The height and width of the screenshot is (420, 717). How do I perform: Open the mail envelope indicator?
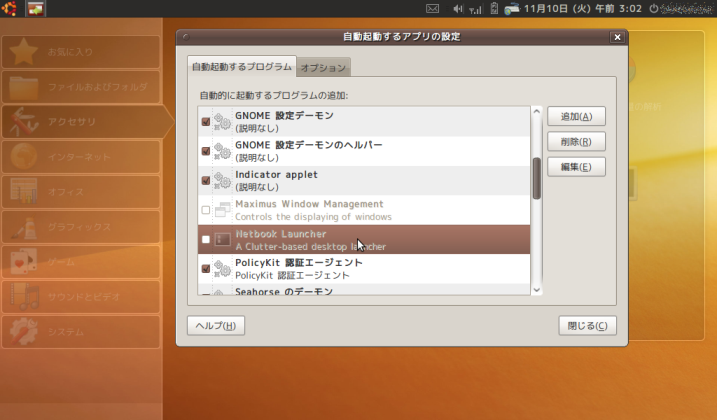click(x=432, y=9)
